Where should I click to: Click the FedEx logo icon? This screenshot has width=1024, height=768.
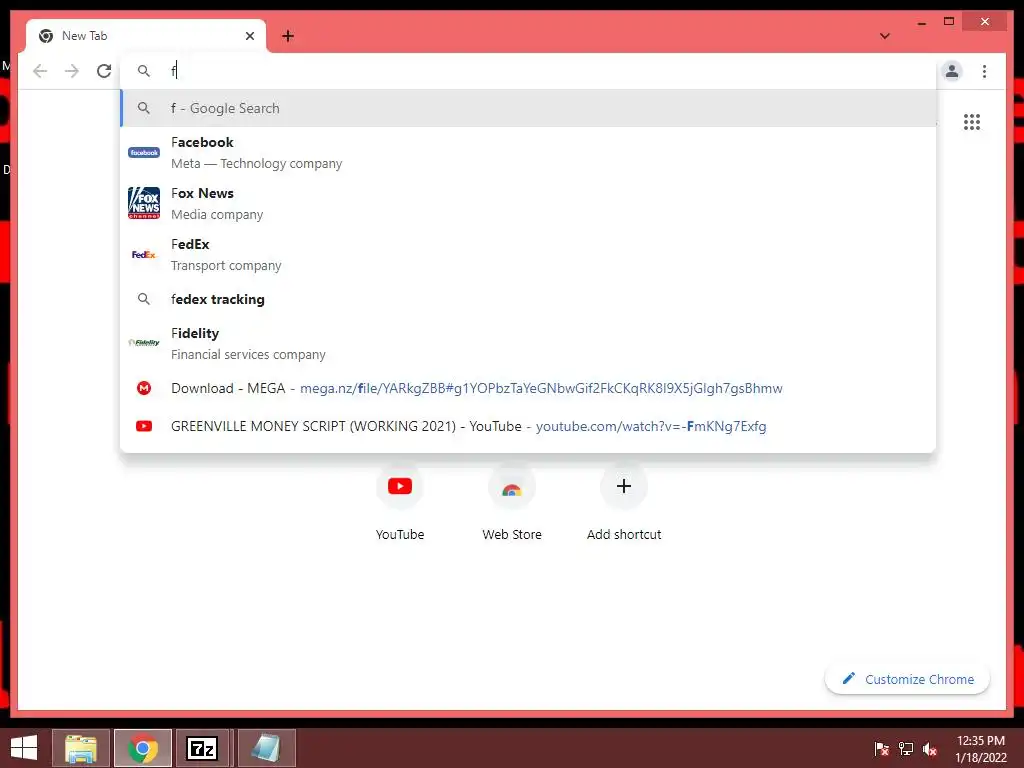click(144, 255)
